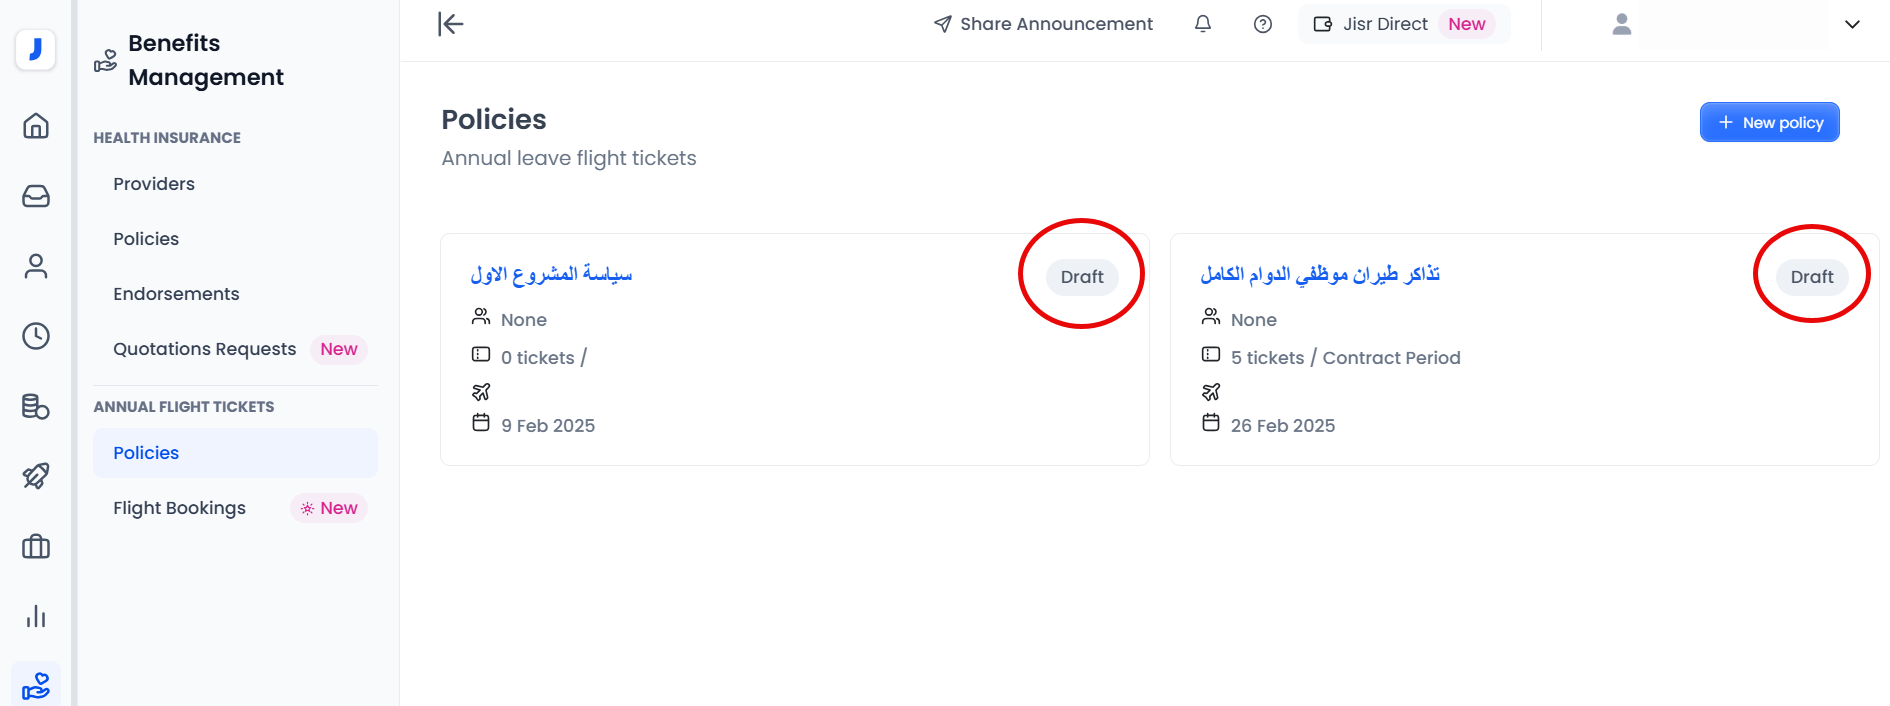Open the help question mark icon

tap(1263, 23)
